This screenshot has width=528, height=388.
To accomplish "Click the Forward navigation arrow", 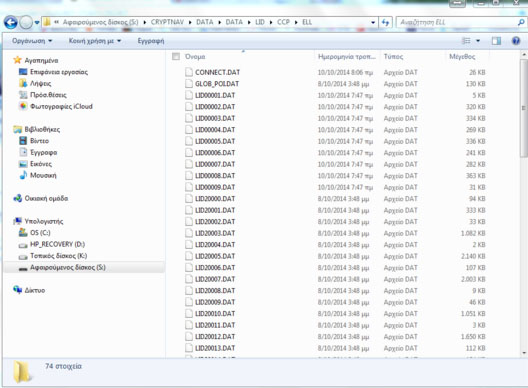I will [26, 23].
